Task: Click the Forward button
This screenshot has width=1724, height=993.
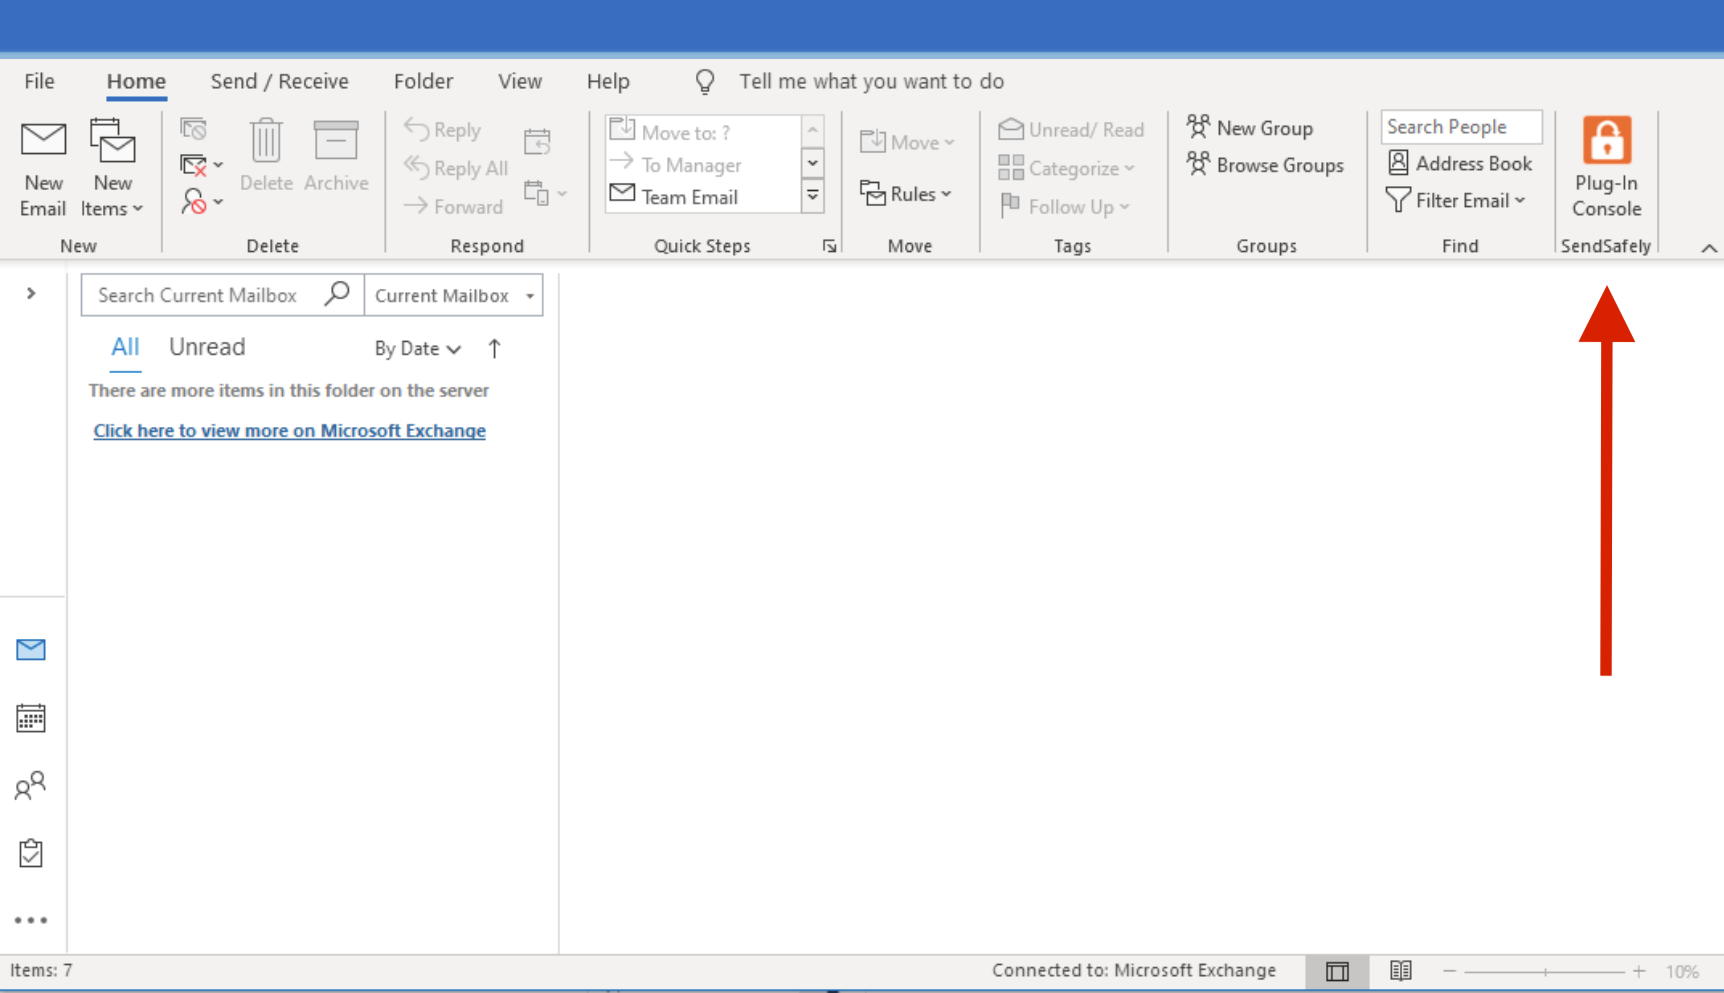Action: (453, 206)
